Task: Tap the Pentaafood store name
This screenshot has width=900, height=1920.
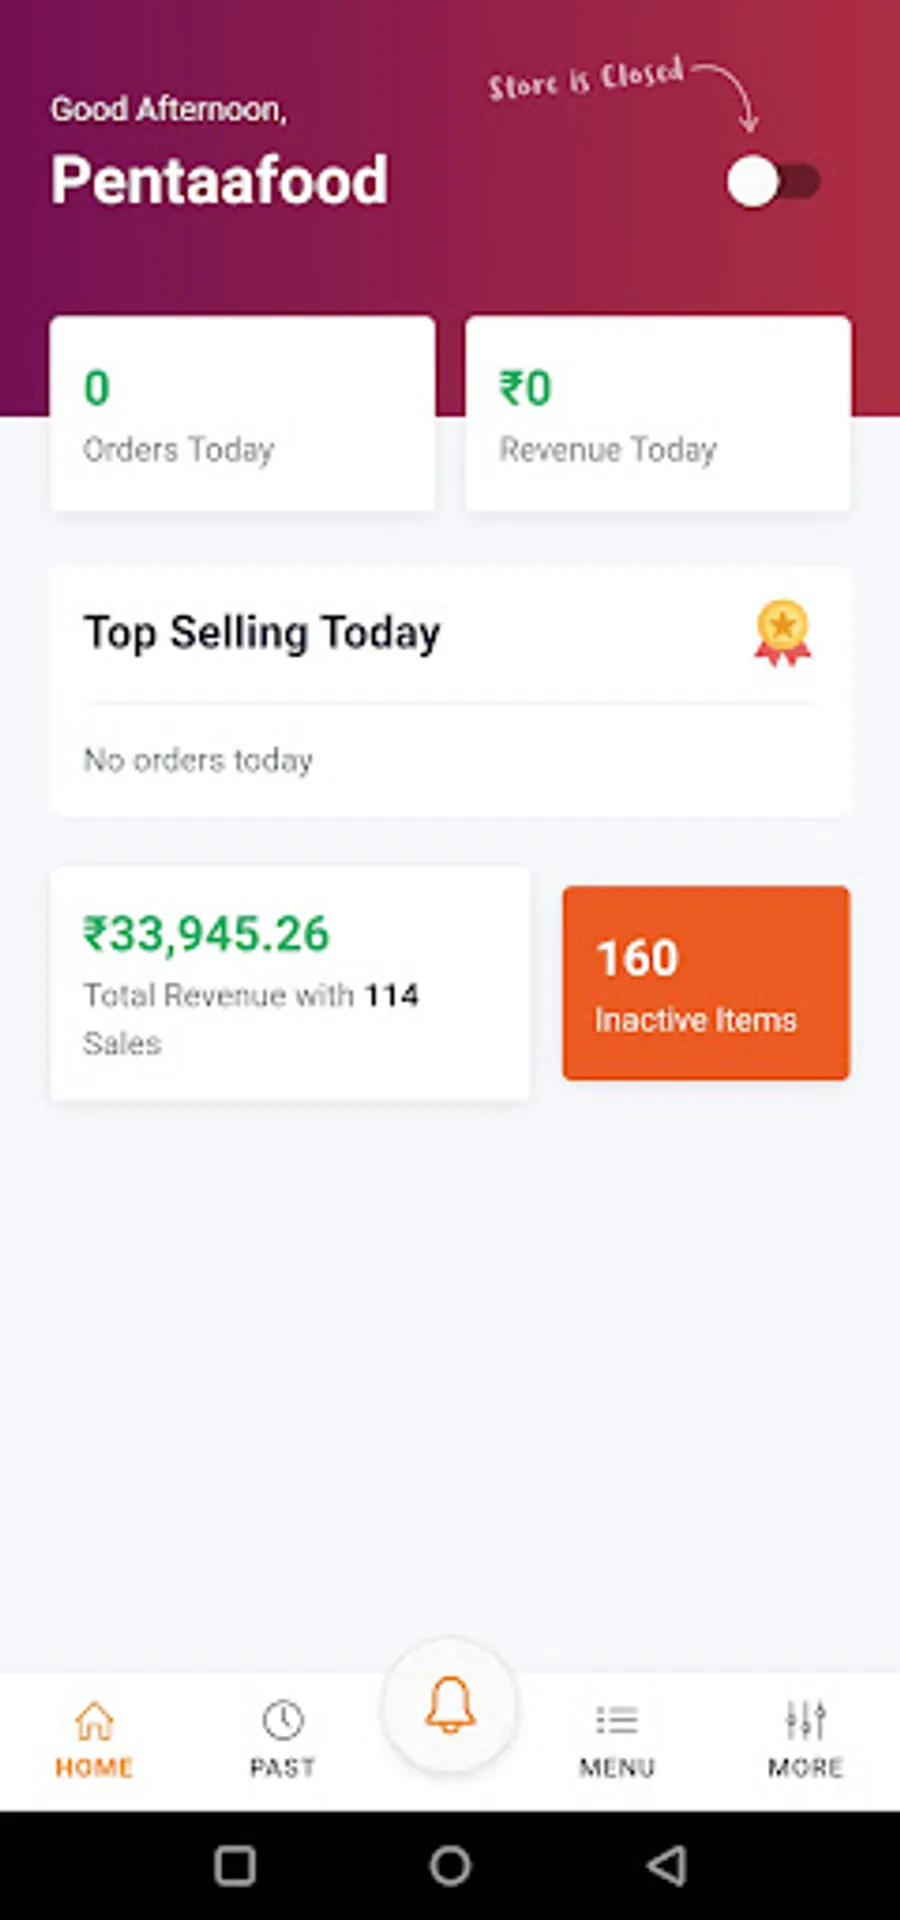Action: (x=220, y=181)
